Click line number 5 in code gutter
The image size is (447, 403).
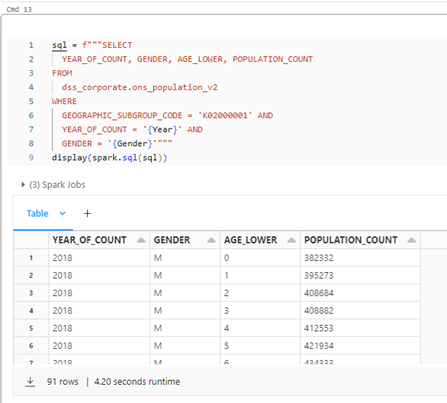(31, 101)
